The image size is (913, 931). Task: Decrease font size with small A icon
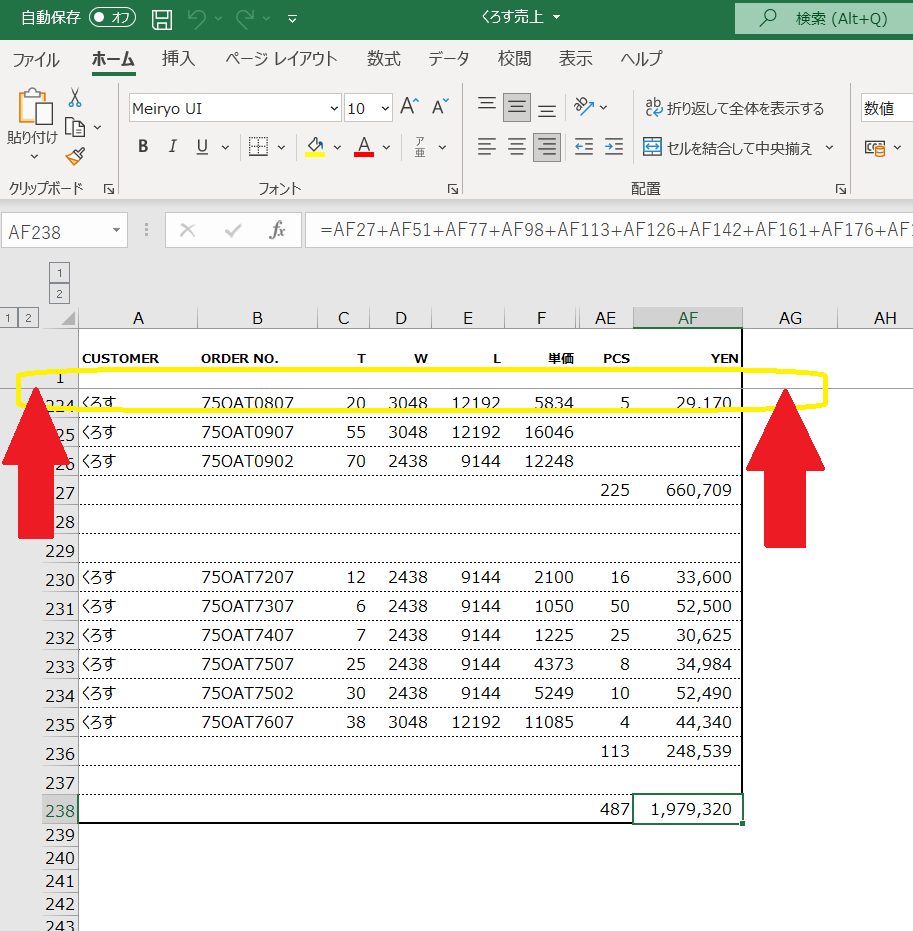440,107
